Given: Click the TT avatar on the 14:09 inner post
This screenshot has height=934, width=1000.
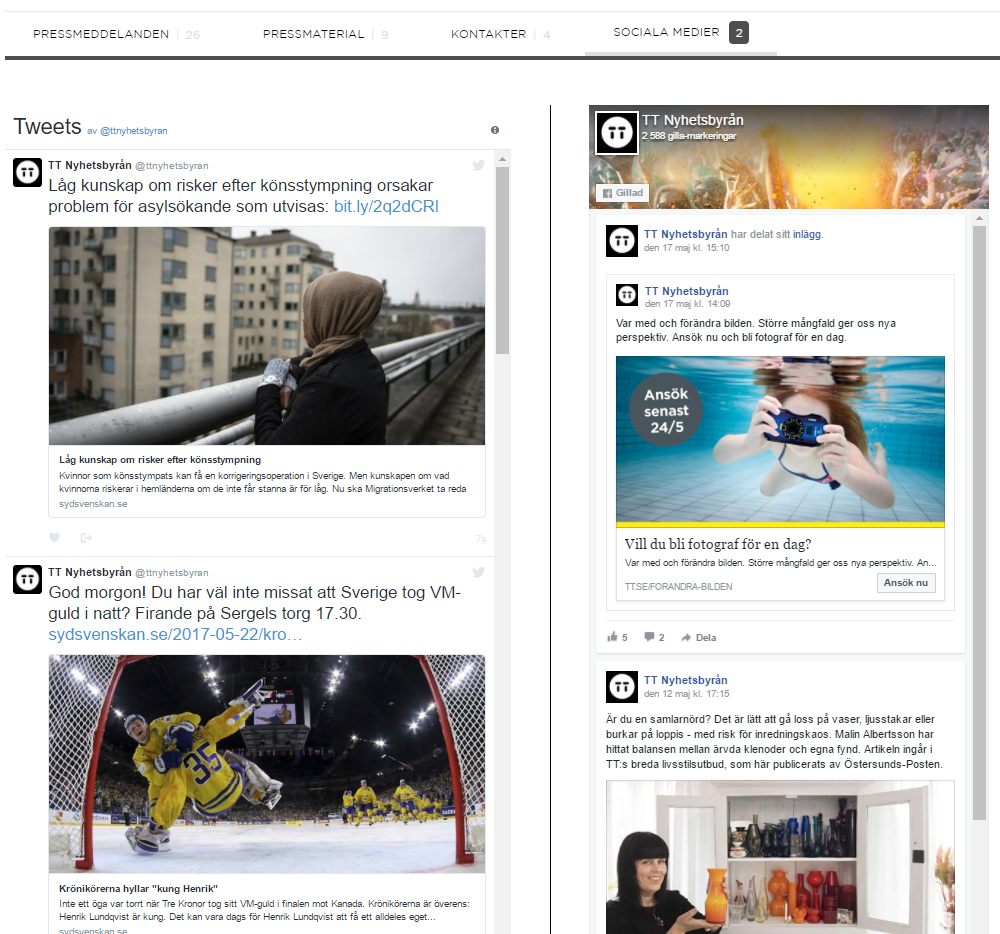Looking at the screenshot, I should click(x=627, y=295).
